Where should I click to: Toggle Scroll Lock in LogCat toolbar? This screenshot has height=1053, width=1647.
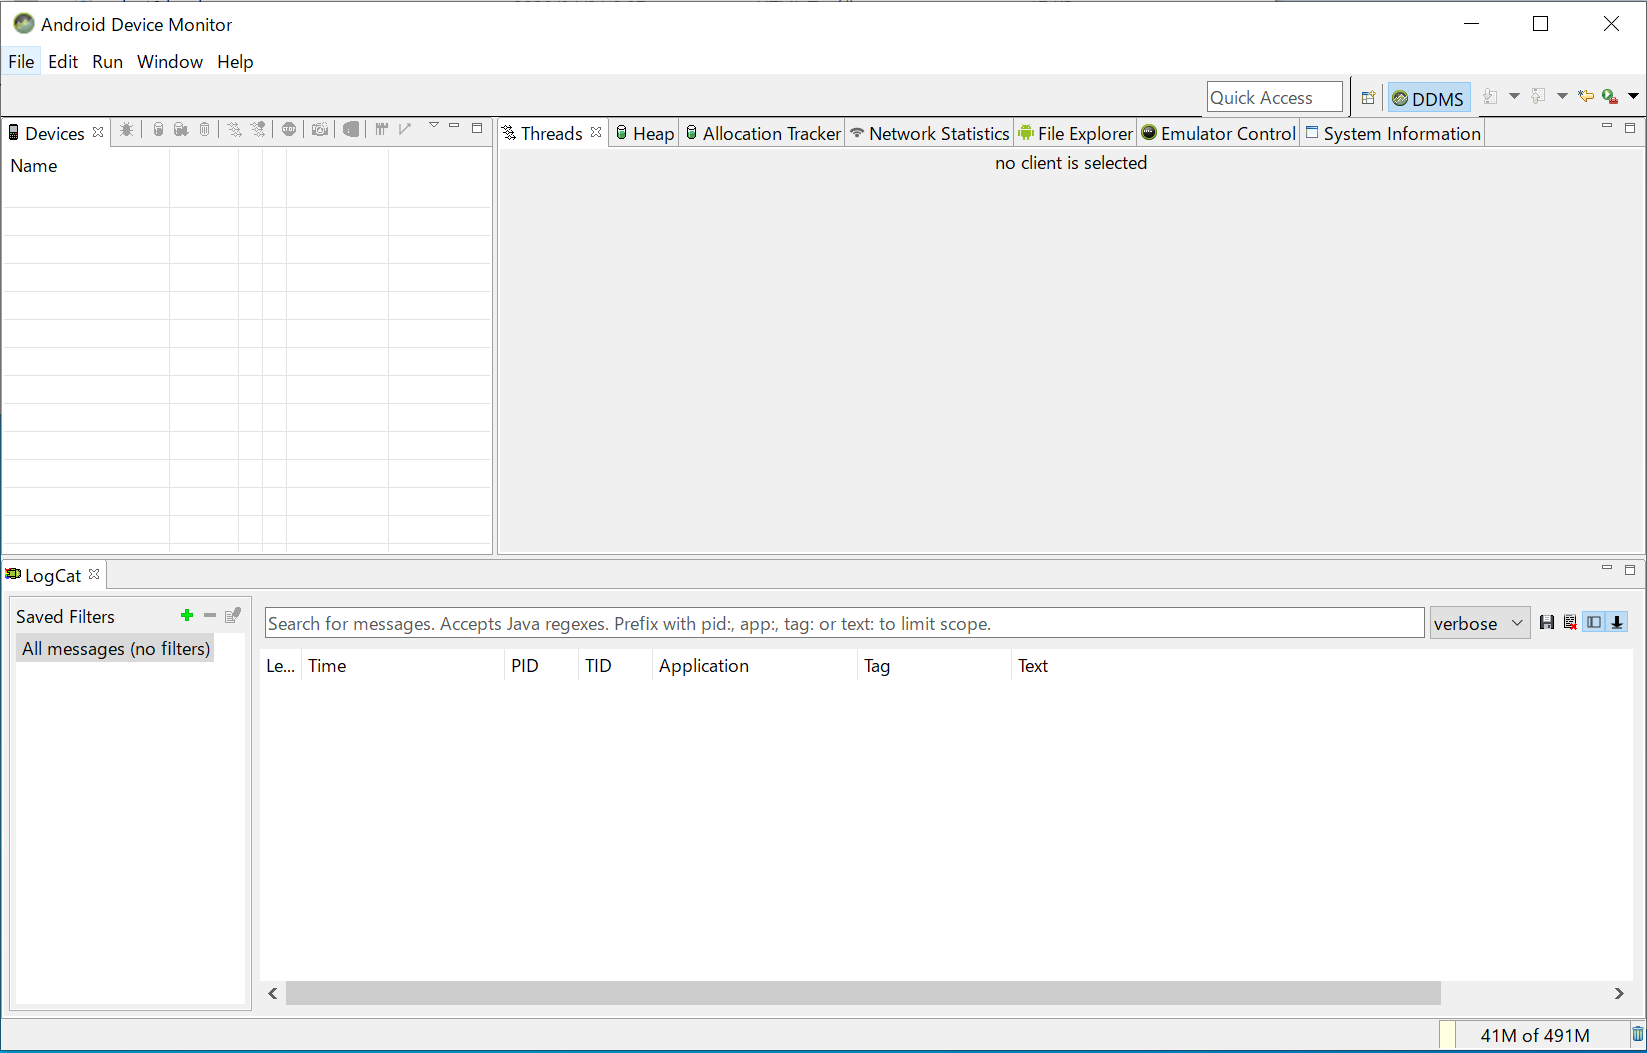pyautogui.click(x=1617, y=623)
